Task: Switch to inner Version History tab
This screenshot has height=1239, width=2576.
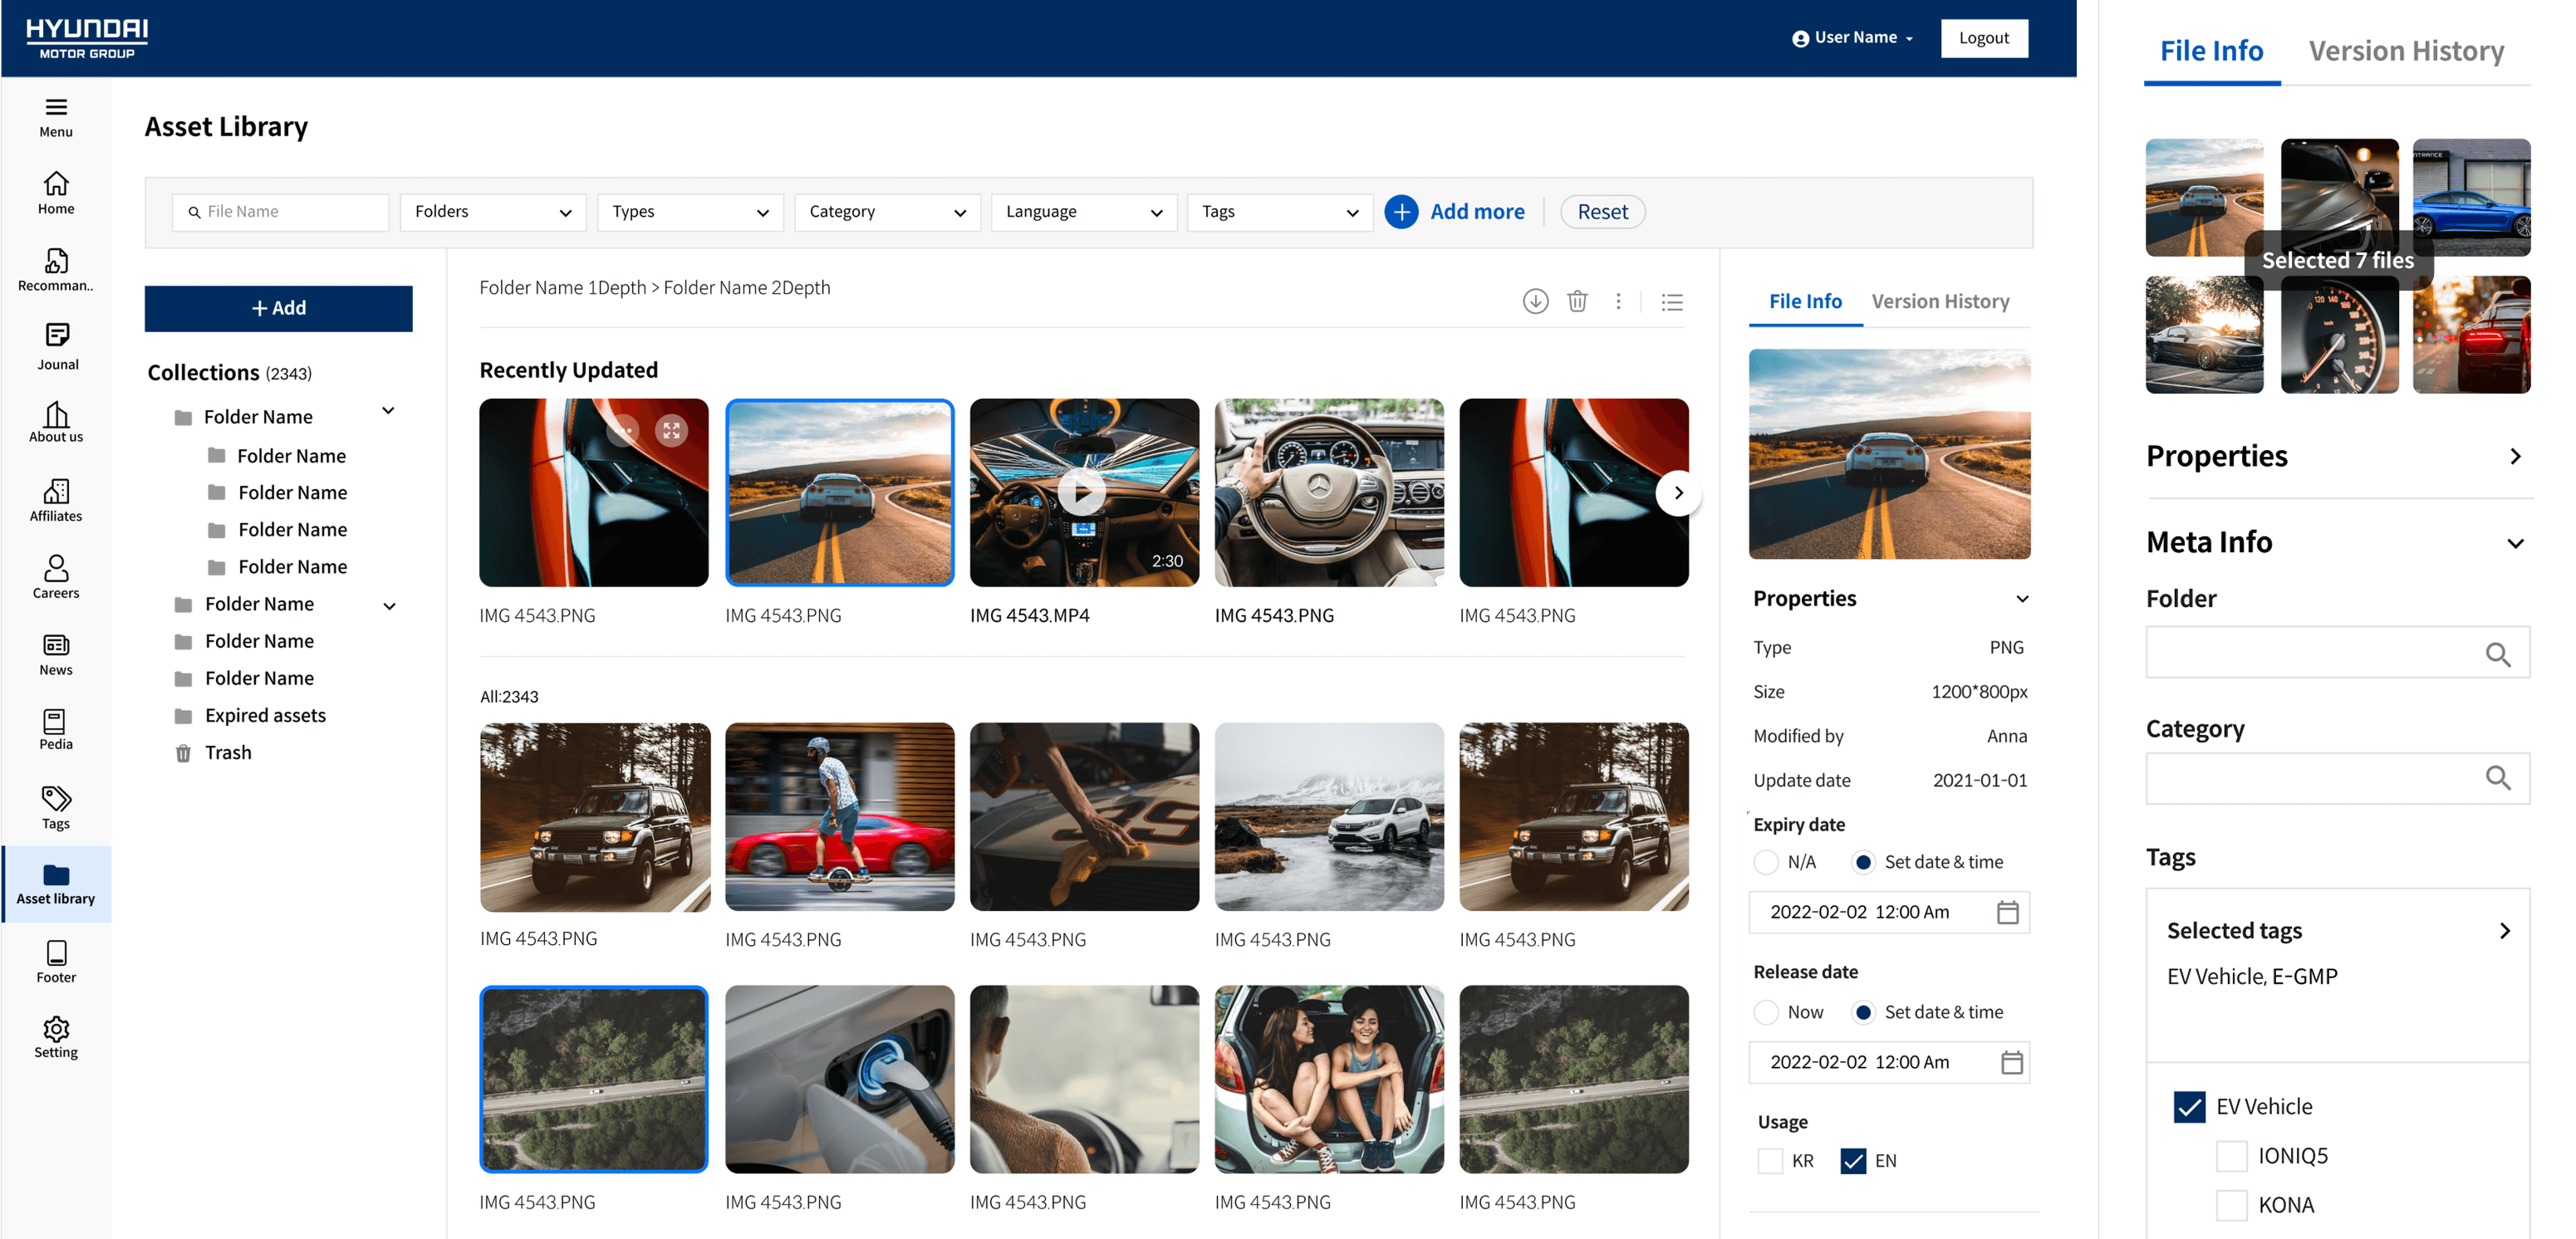Action: point(1940,301)
